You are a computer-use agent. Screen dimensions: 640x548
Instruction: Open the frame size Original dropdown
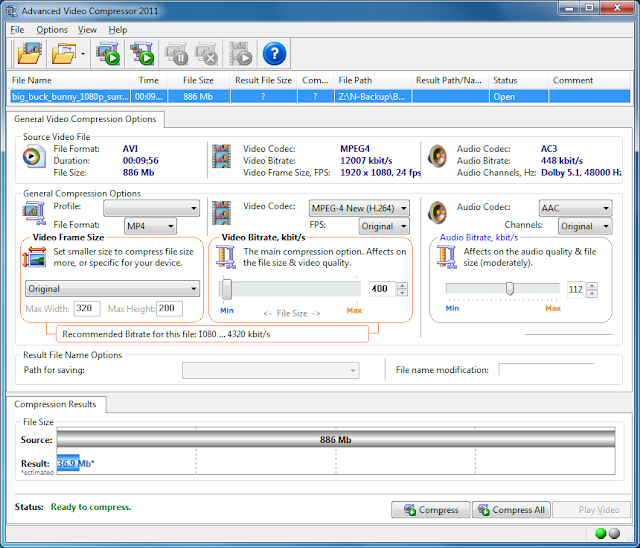coord(112,288)
